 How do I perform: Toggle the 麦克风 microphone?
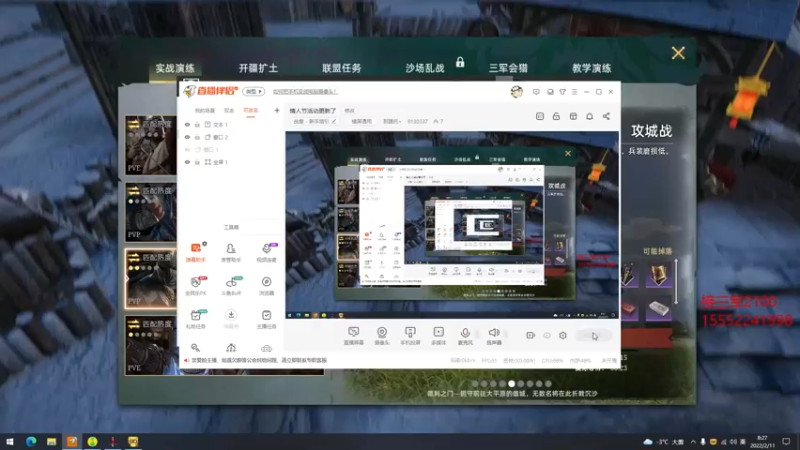[x=465, y=336]
